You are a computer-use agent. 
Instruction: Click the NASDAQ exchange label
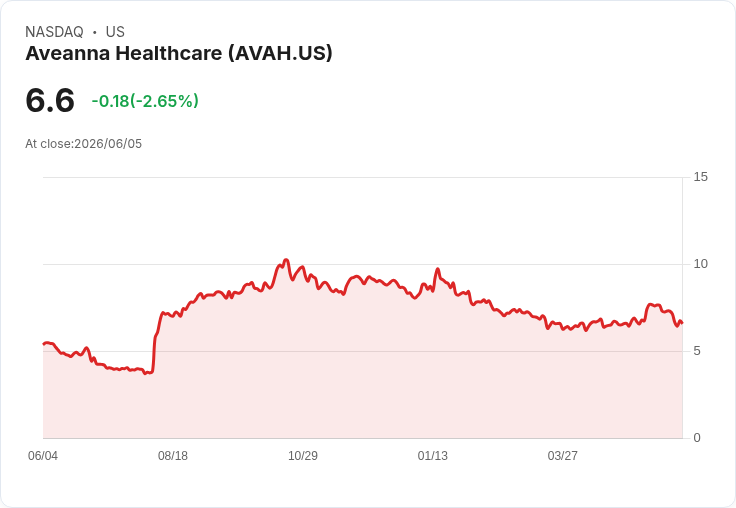54,32
